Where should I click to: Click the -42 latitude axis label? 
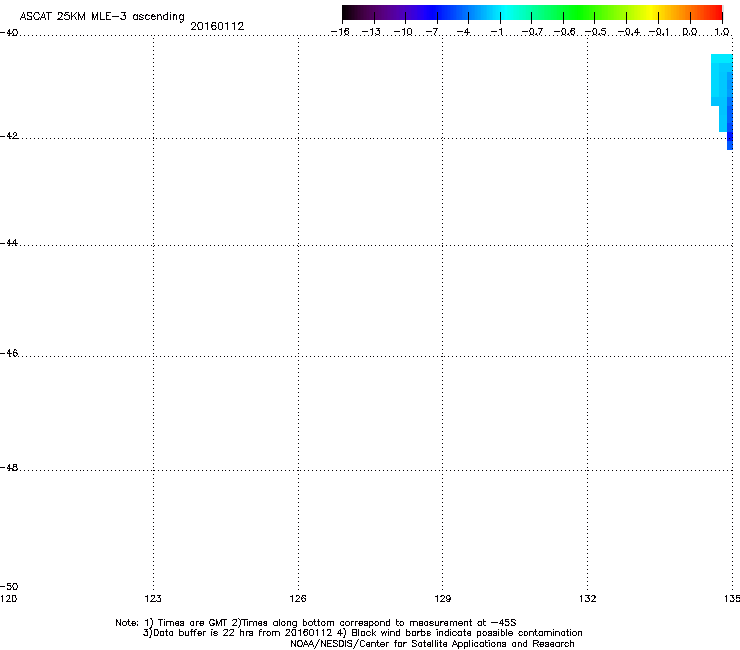click(x=9, y=135)
